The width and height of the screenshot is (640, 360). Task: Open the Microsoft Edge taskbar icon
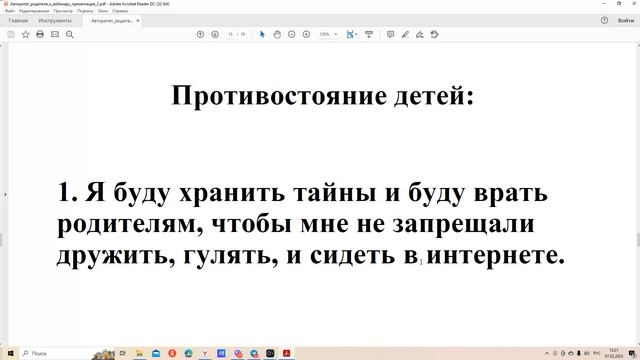[189, 353]
